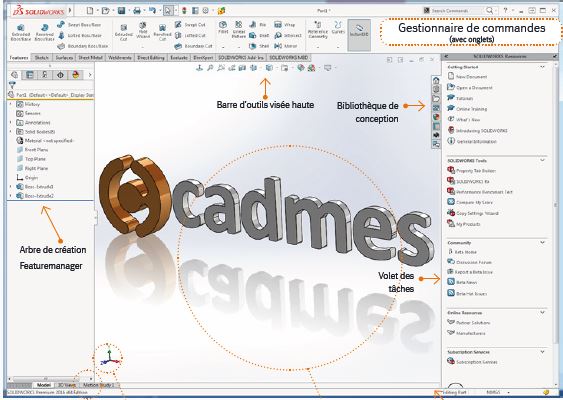Expand the Solid Bodies folder
563x400 pixels.
click(10, 132)
